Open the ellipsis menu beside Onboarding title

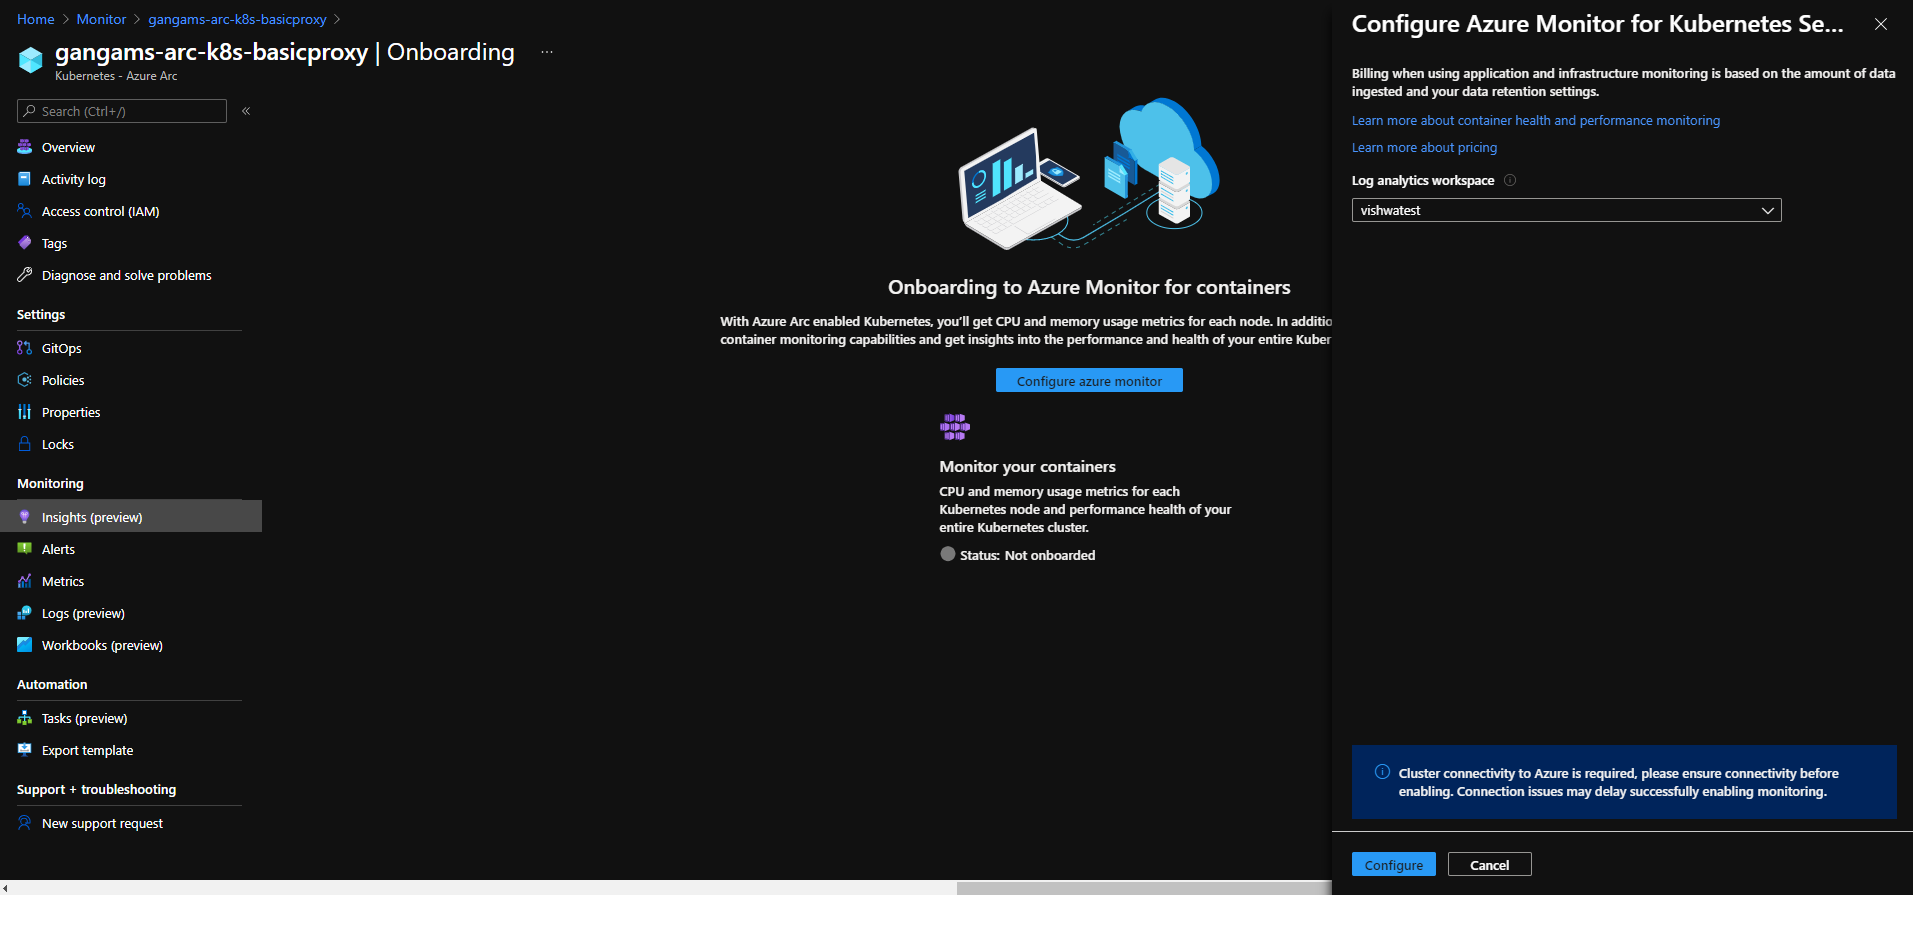[x=547, y=52]
